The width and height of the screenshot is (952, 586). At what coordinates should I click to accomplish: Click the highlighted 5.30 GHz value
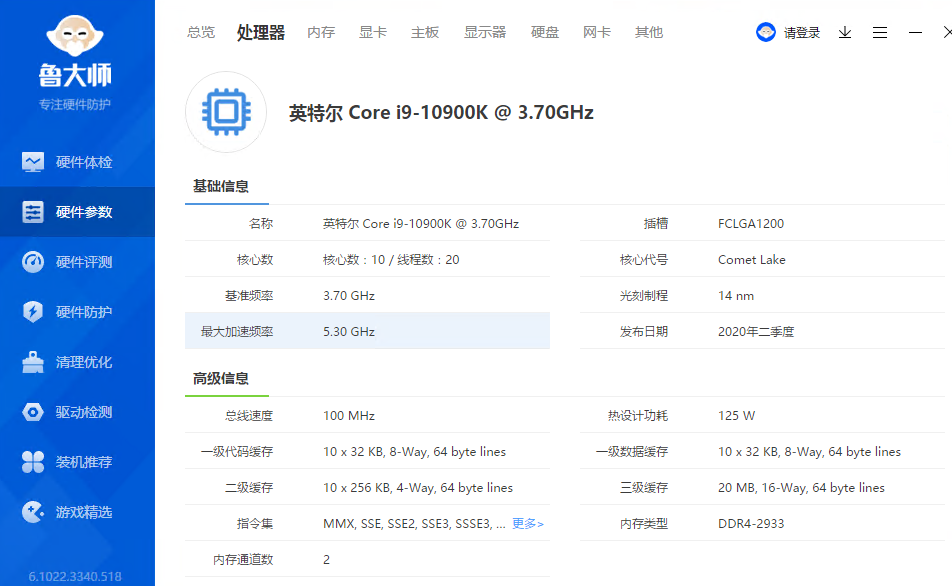(349, 332)
